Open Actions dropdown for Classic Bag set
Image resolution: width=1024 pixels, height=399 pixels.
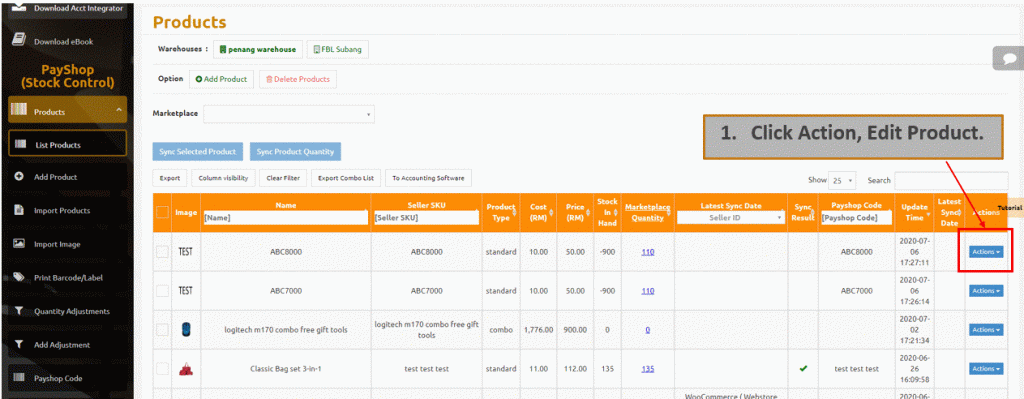pyautogui.click(x=986, y=369)
